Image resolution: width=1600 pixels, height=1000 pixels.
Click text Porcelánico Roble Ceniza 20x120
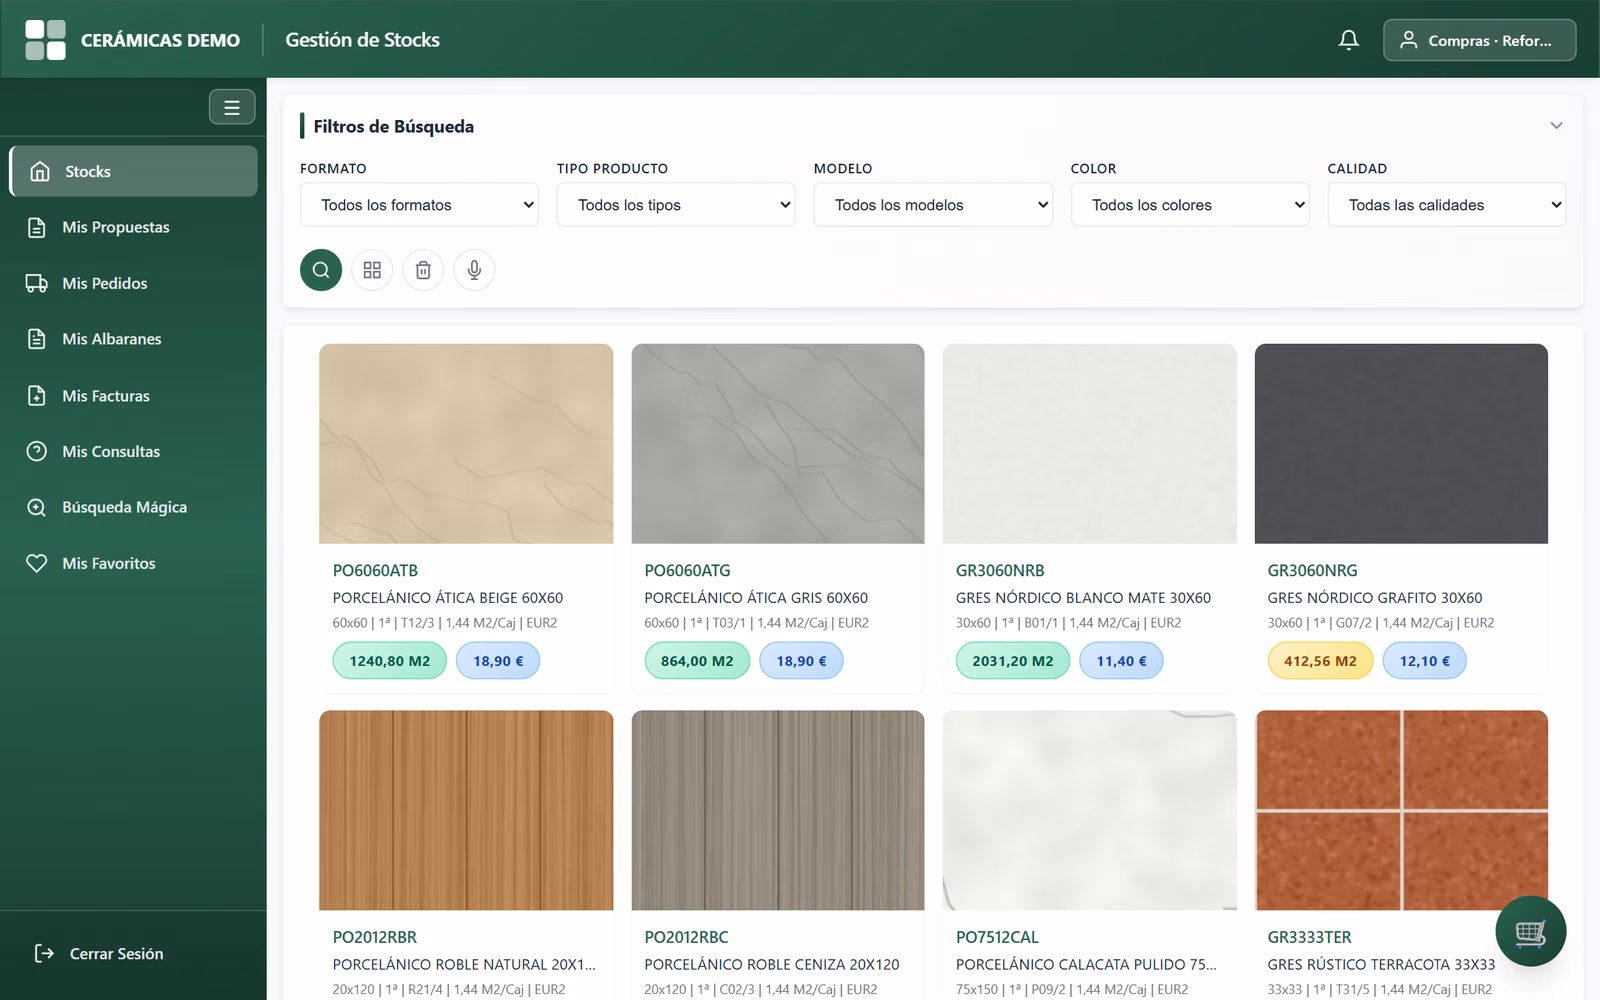click(772, 965)
